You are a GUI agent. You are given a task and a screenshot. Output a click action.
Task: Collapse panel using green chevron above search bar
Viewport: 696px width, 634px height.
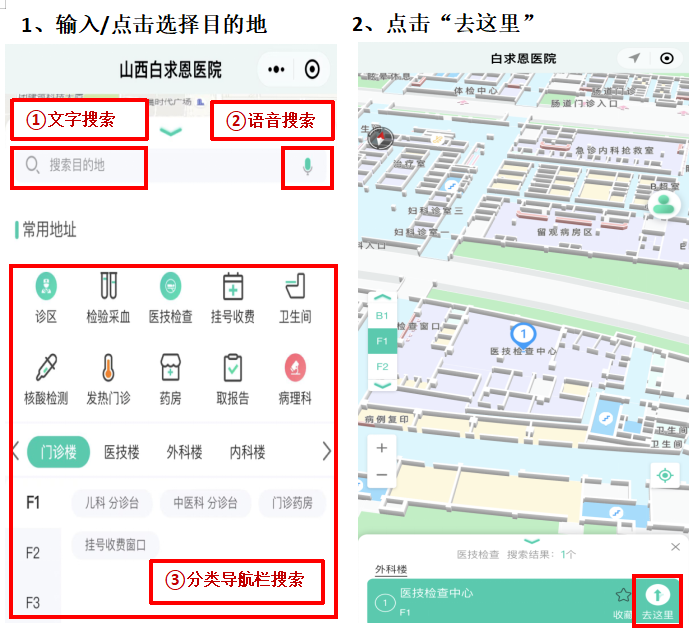coord(170,131)
